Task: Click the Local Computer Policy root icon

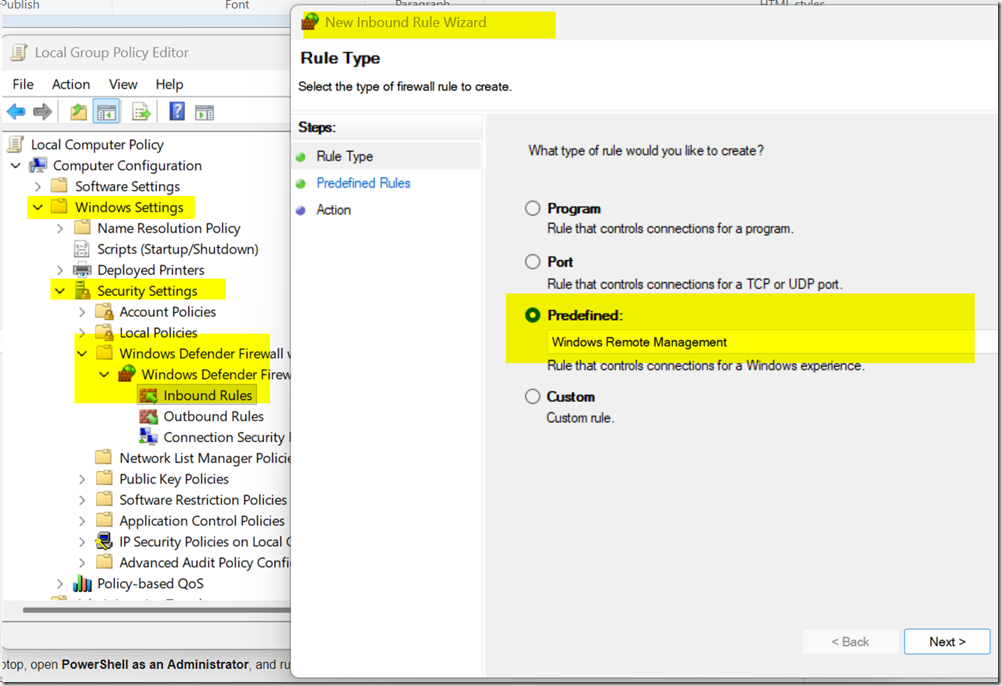Action: 16,144
